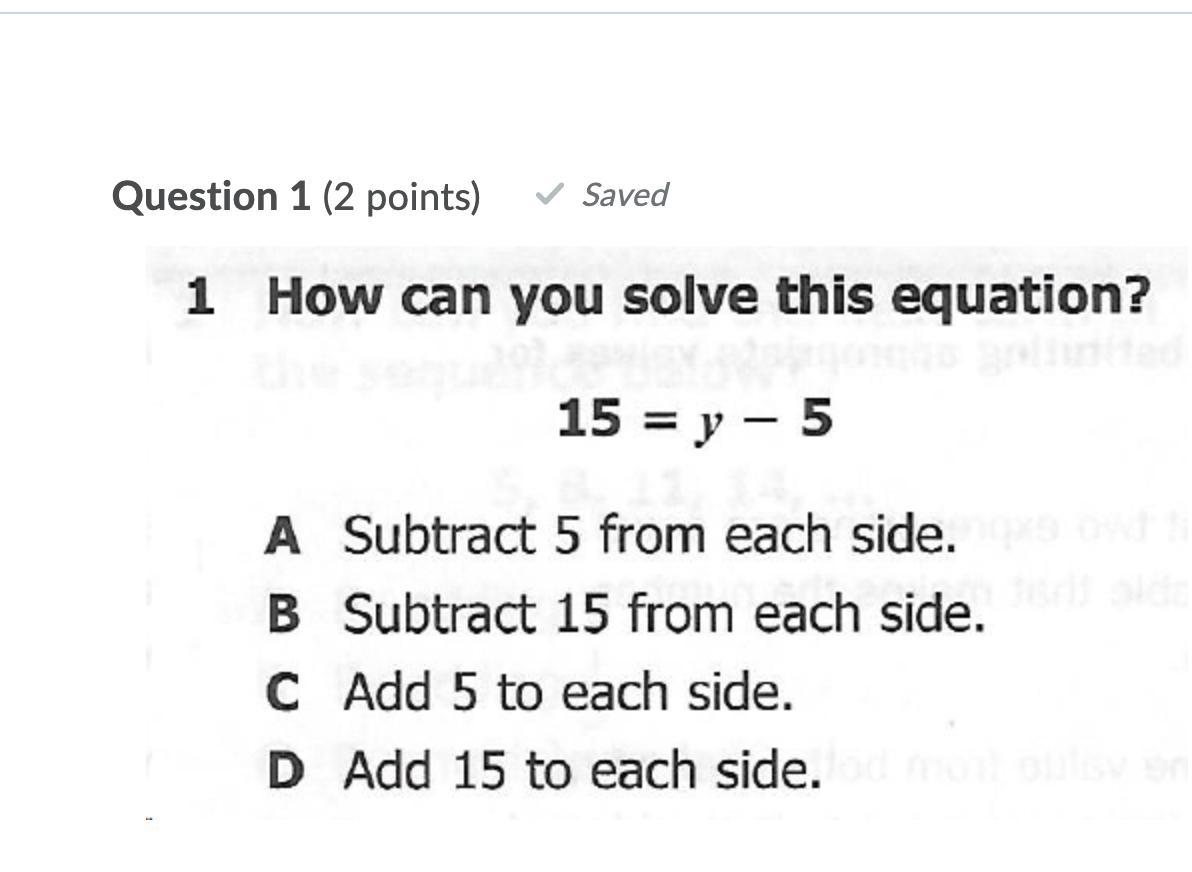Select answer letter B
Screen dimensions: 1192x872
[x=283, y=614]
